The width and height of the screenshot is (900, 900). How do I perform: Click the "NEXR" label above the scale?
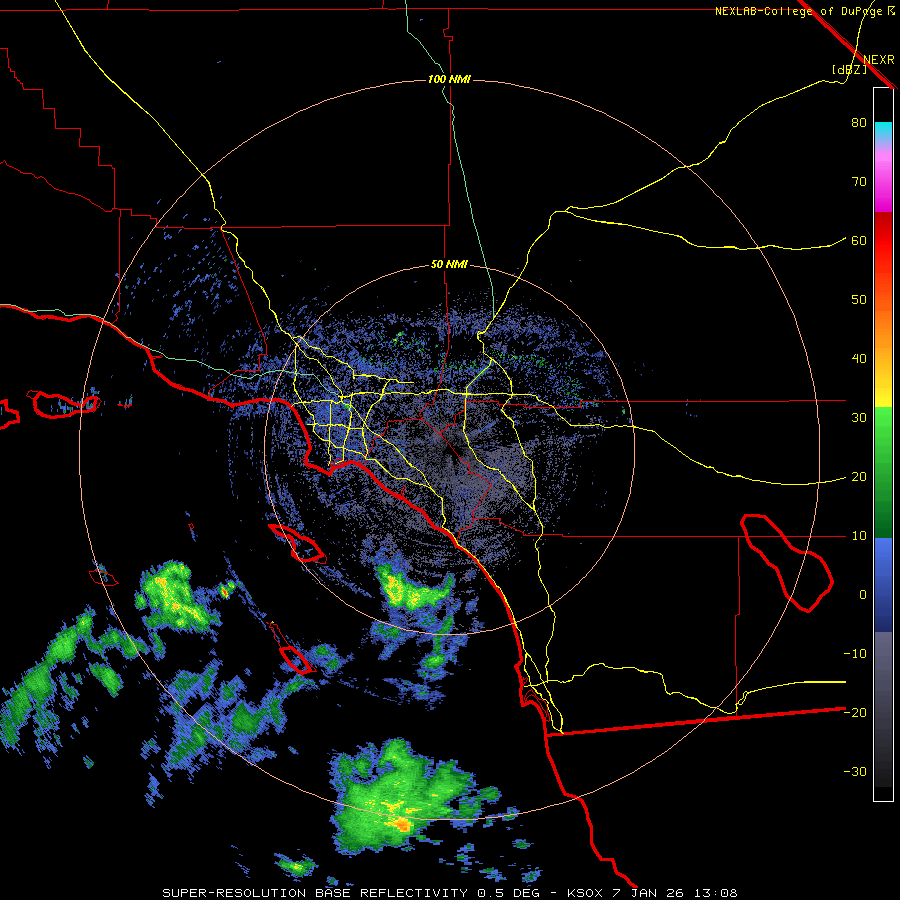(879, 60)
